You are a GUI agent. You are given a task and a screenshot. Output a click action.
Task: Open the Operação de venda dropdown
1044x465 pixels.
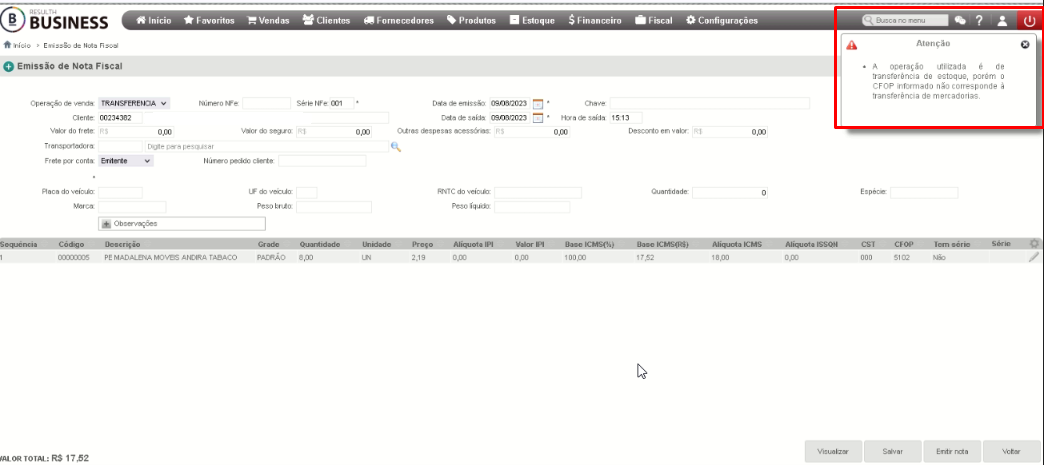134,103
